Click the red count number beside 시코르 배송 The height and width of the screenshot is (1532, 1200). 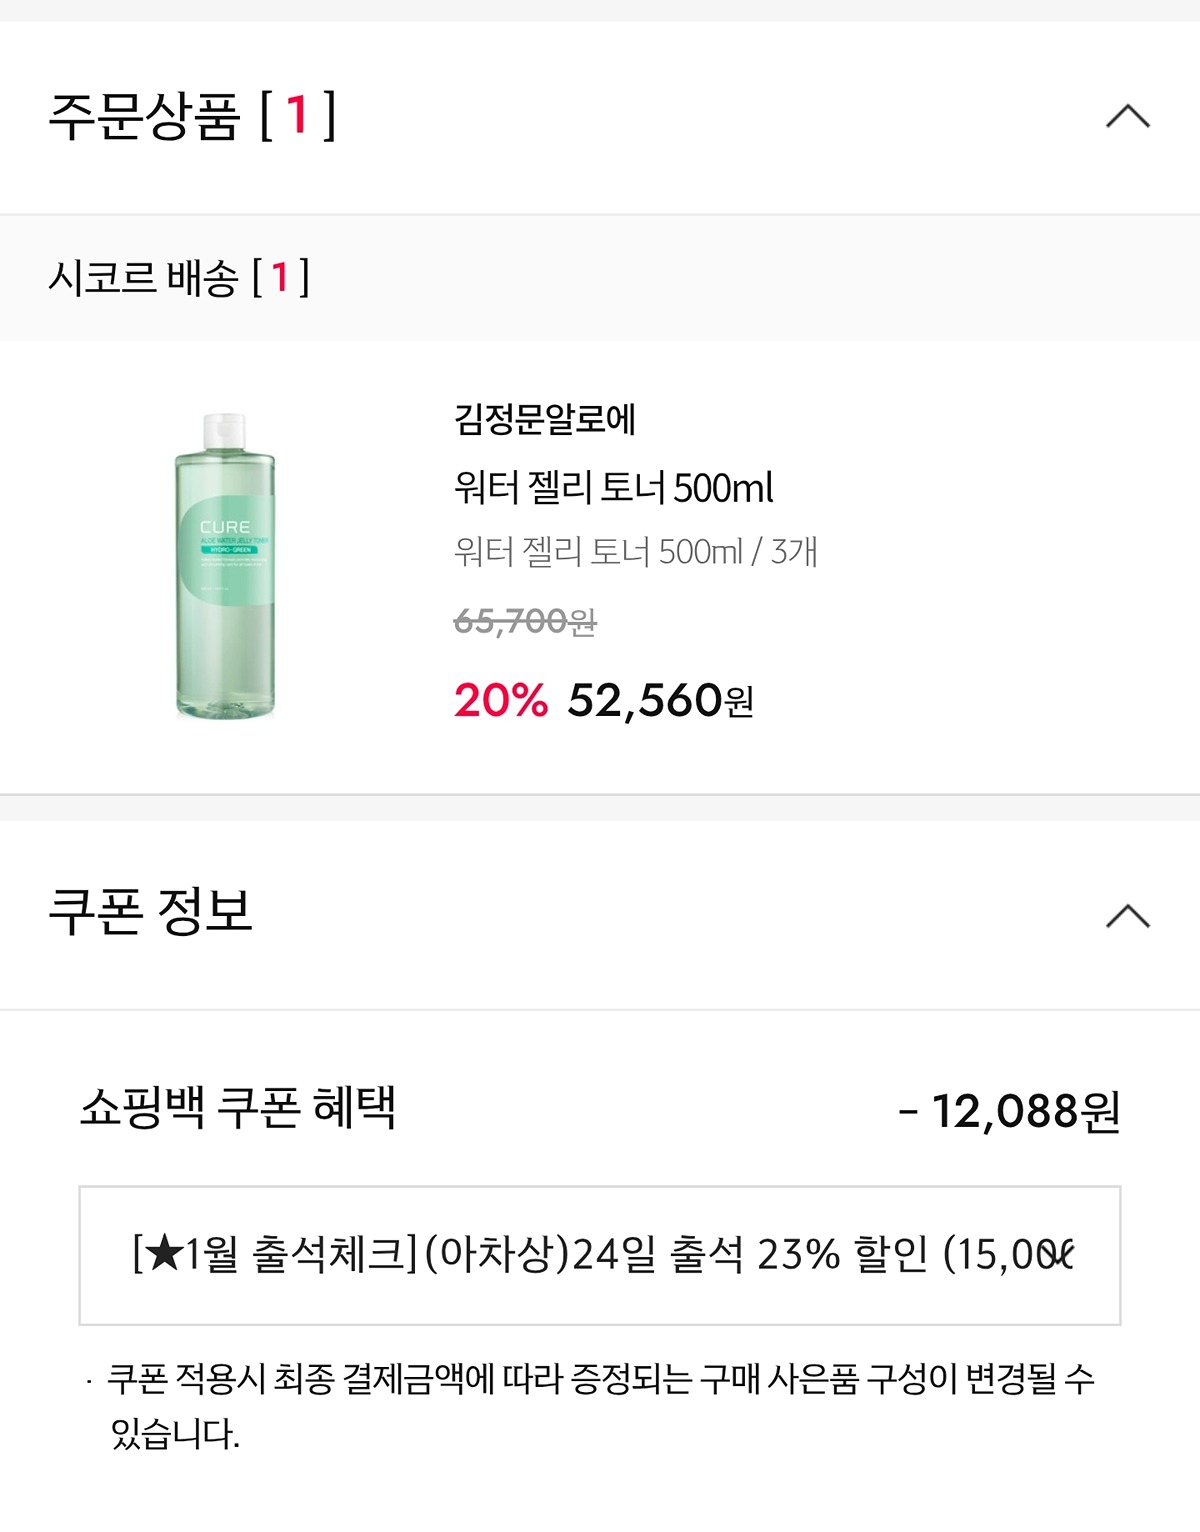tap(280, 278)
